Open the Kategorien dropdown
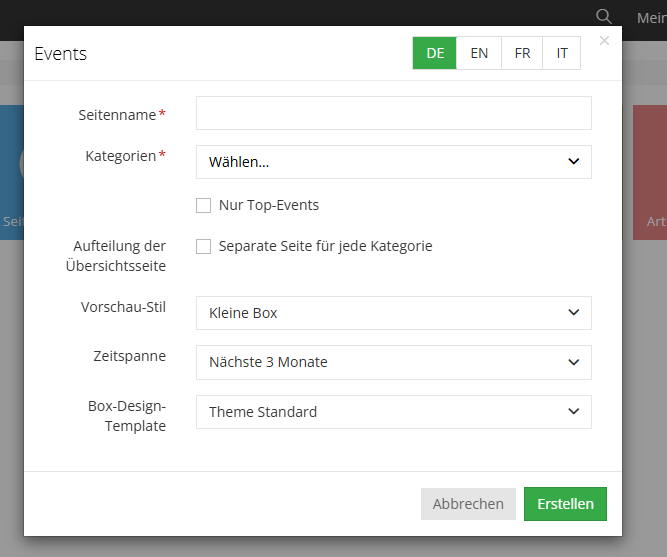 pyautogui.click(x=393, y=162)
